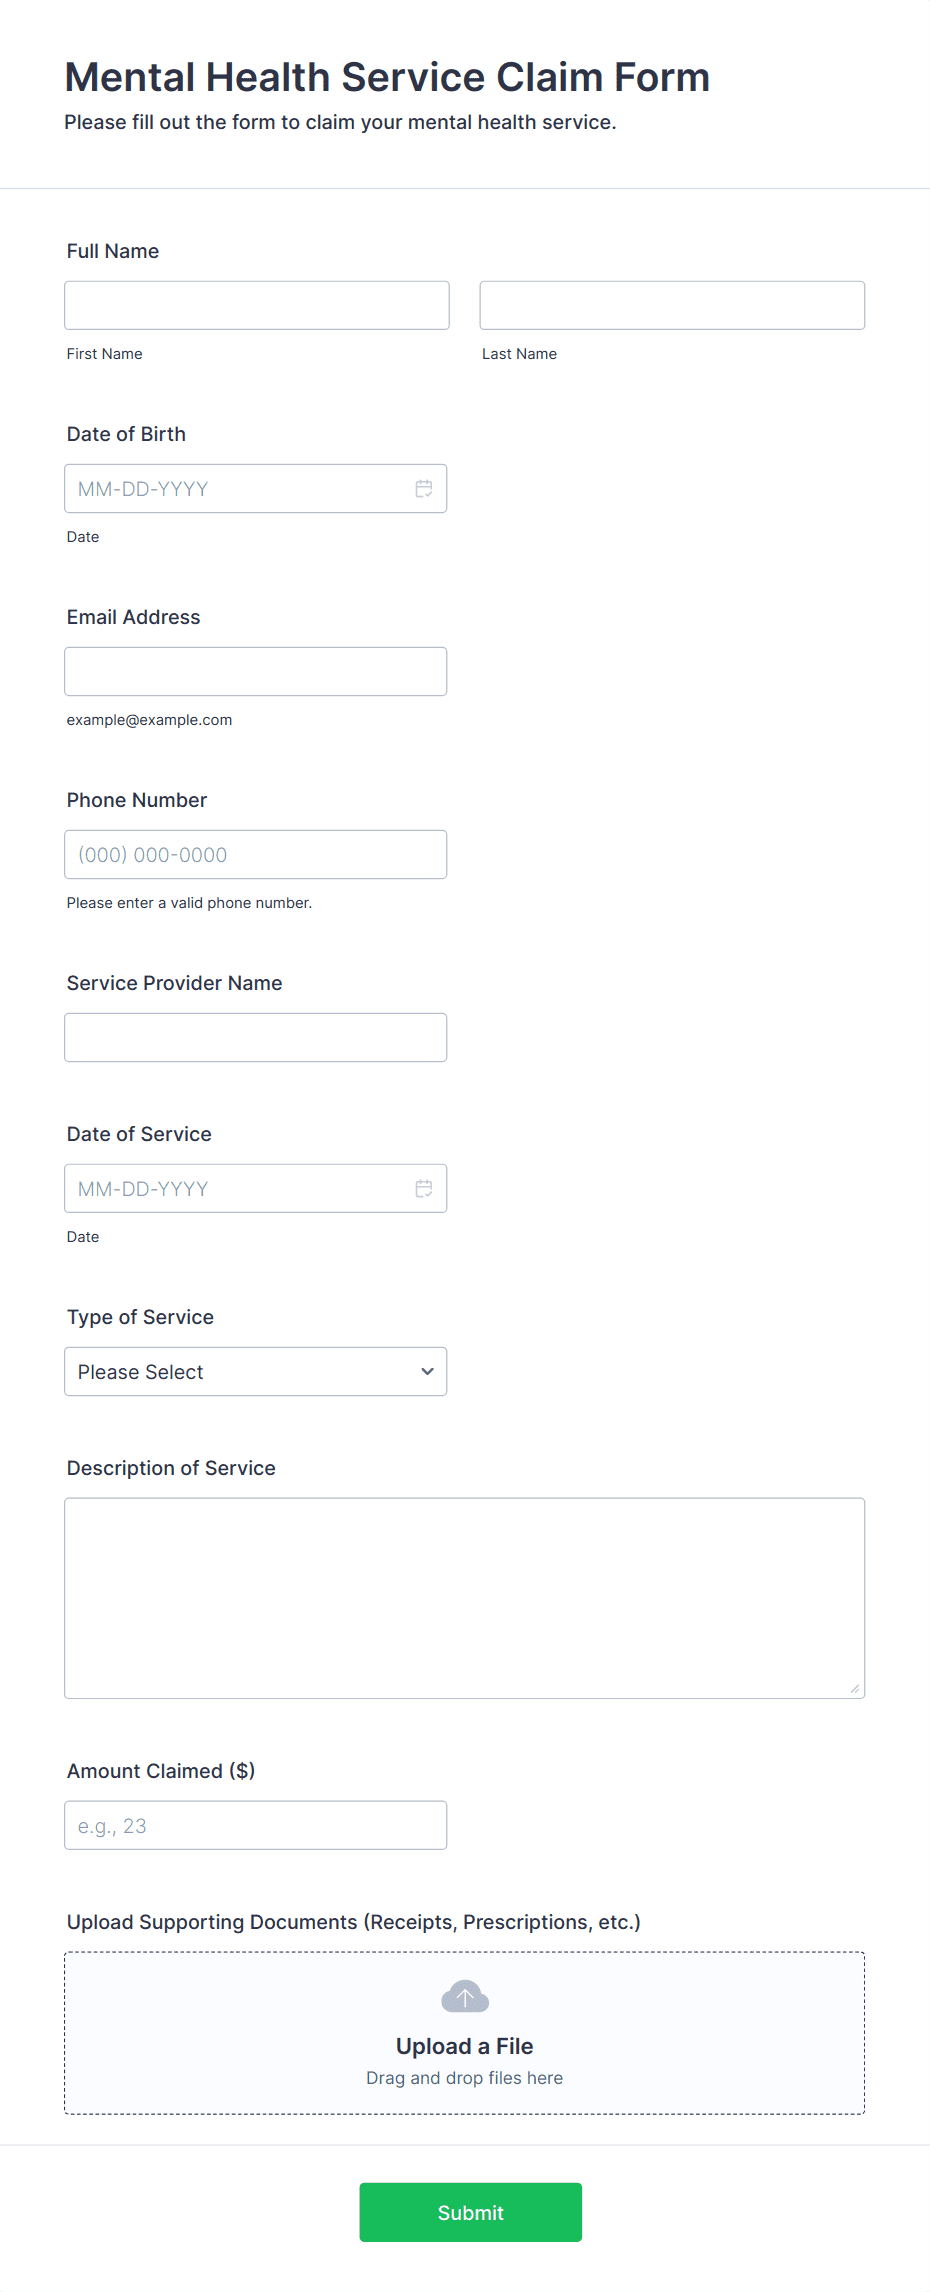The height and width of the screenshot is (2292, 930).
Task: Click the First Name input field
Action: pyautogui.click(x=257, y=305)
